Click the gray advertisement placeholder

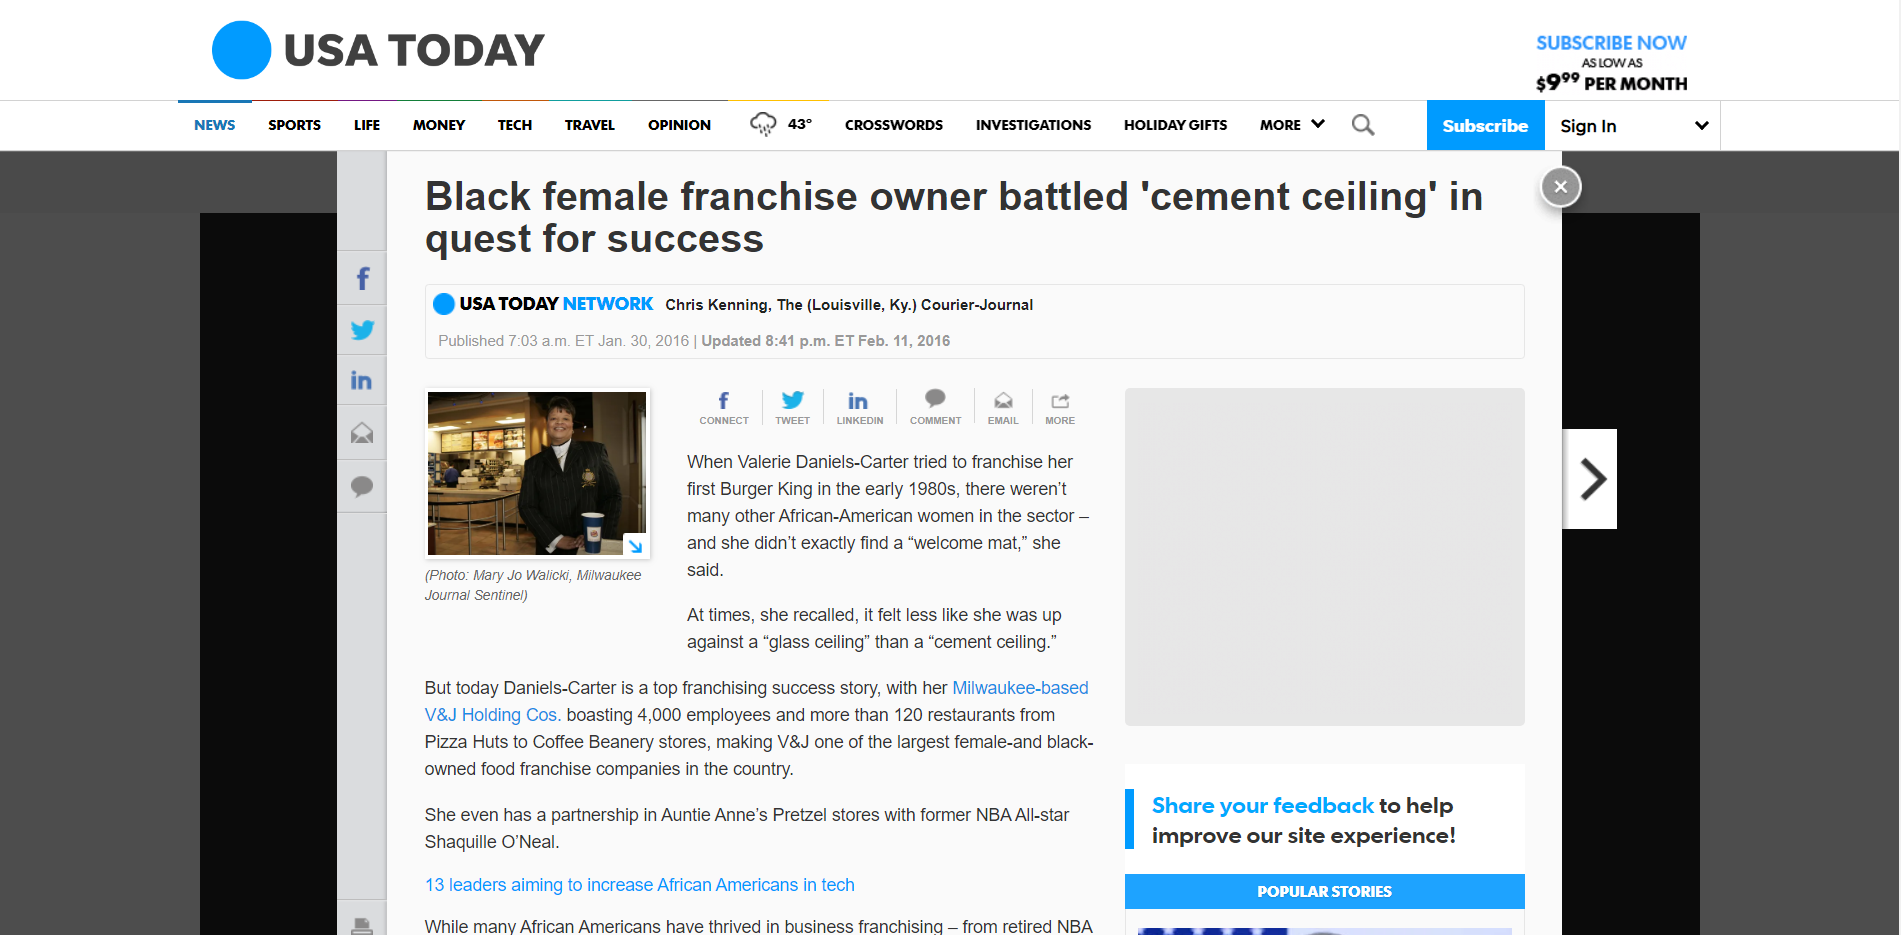point(1325,557)
